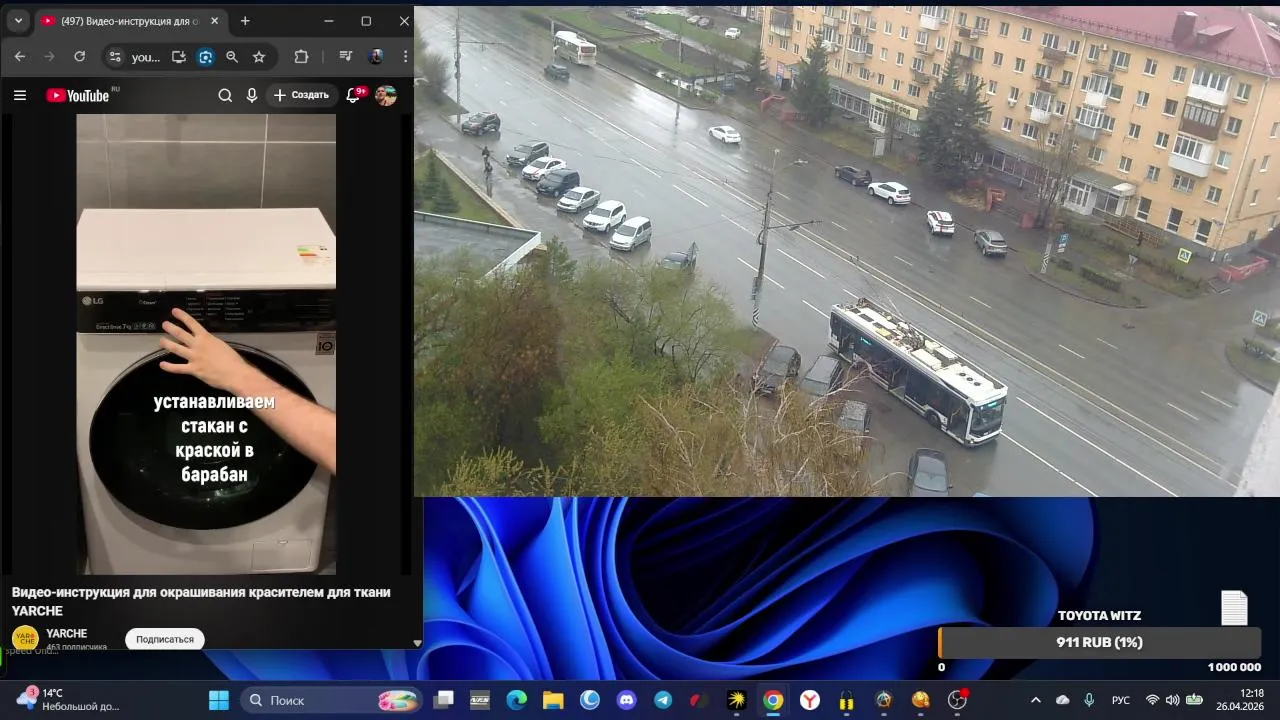Image resolution: width=1280 pixels, height=720 pixels.
Task: Reload the YouTube page
Action: coord(80,57)
